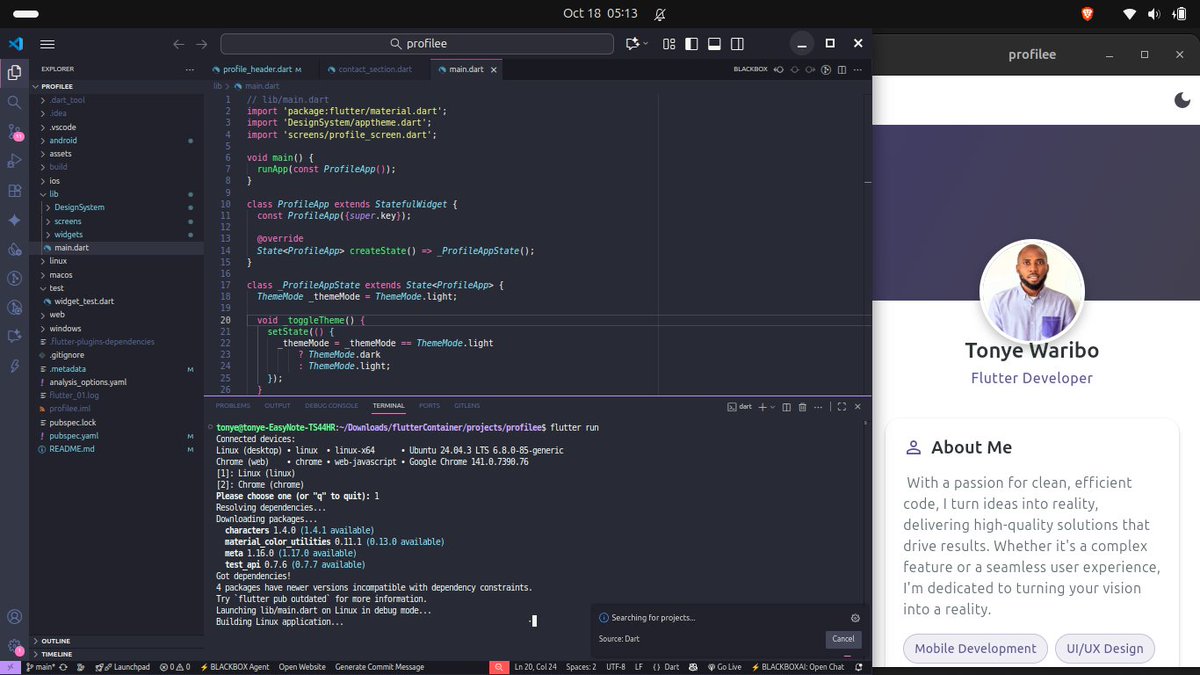Screen dimensions: 1200x675
Task: Click Go Live in status bar
Action: tap(727, 667)
